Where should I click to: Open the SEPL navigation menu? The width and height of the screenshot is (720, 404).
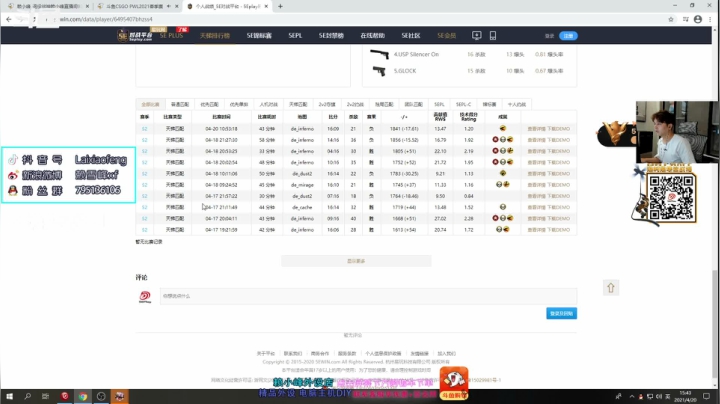295,35
